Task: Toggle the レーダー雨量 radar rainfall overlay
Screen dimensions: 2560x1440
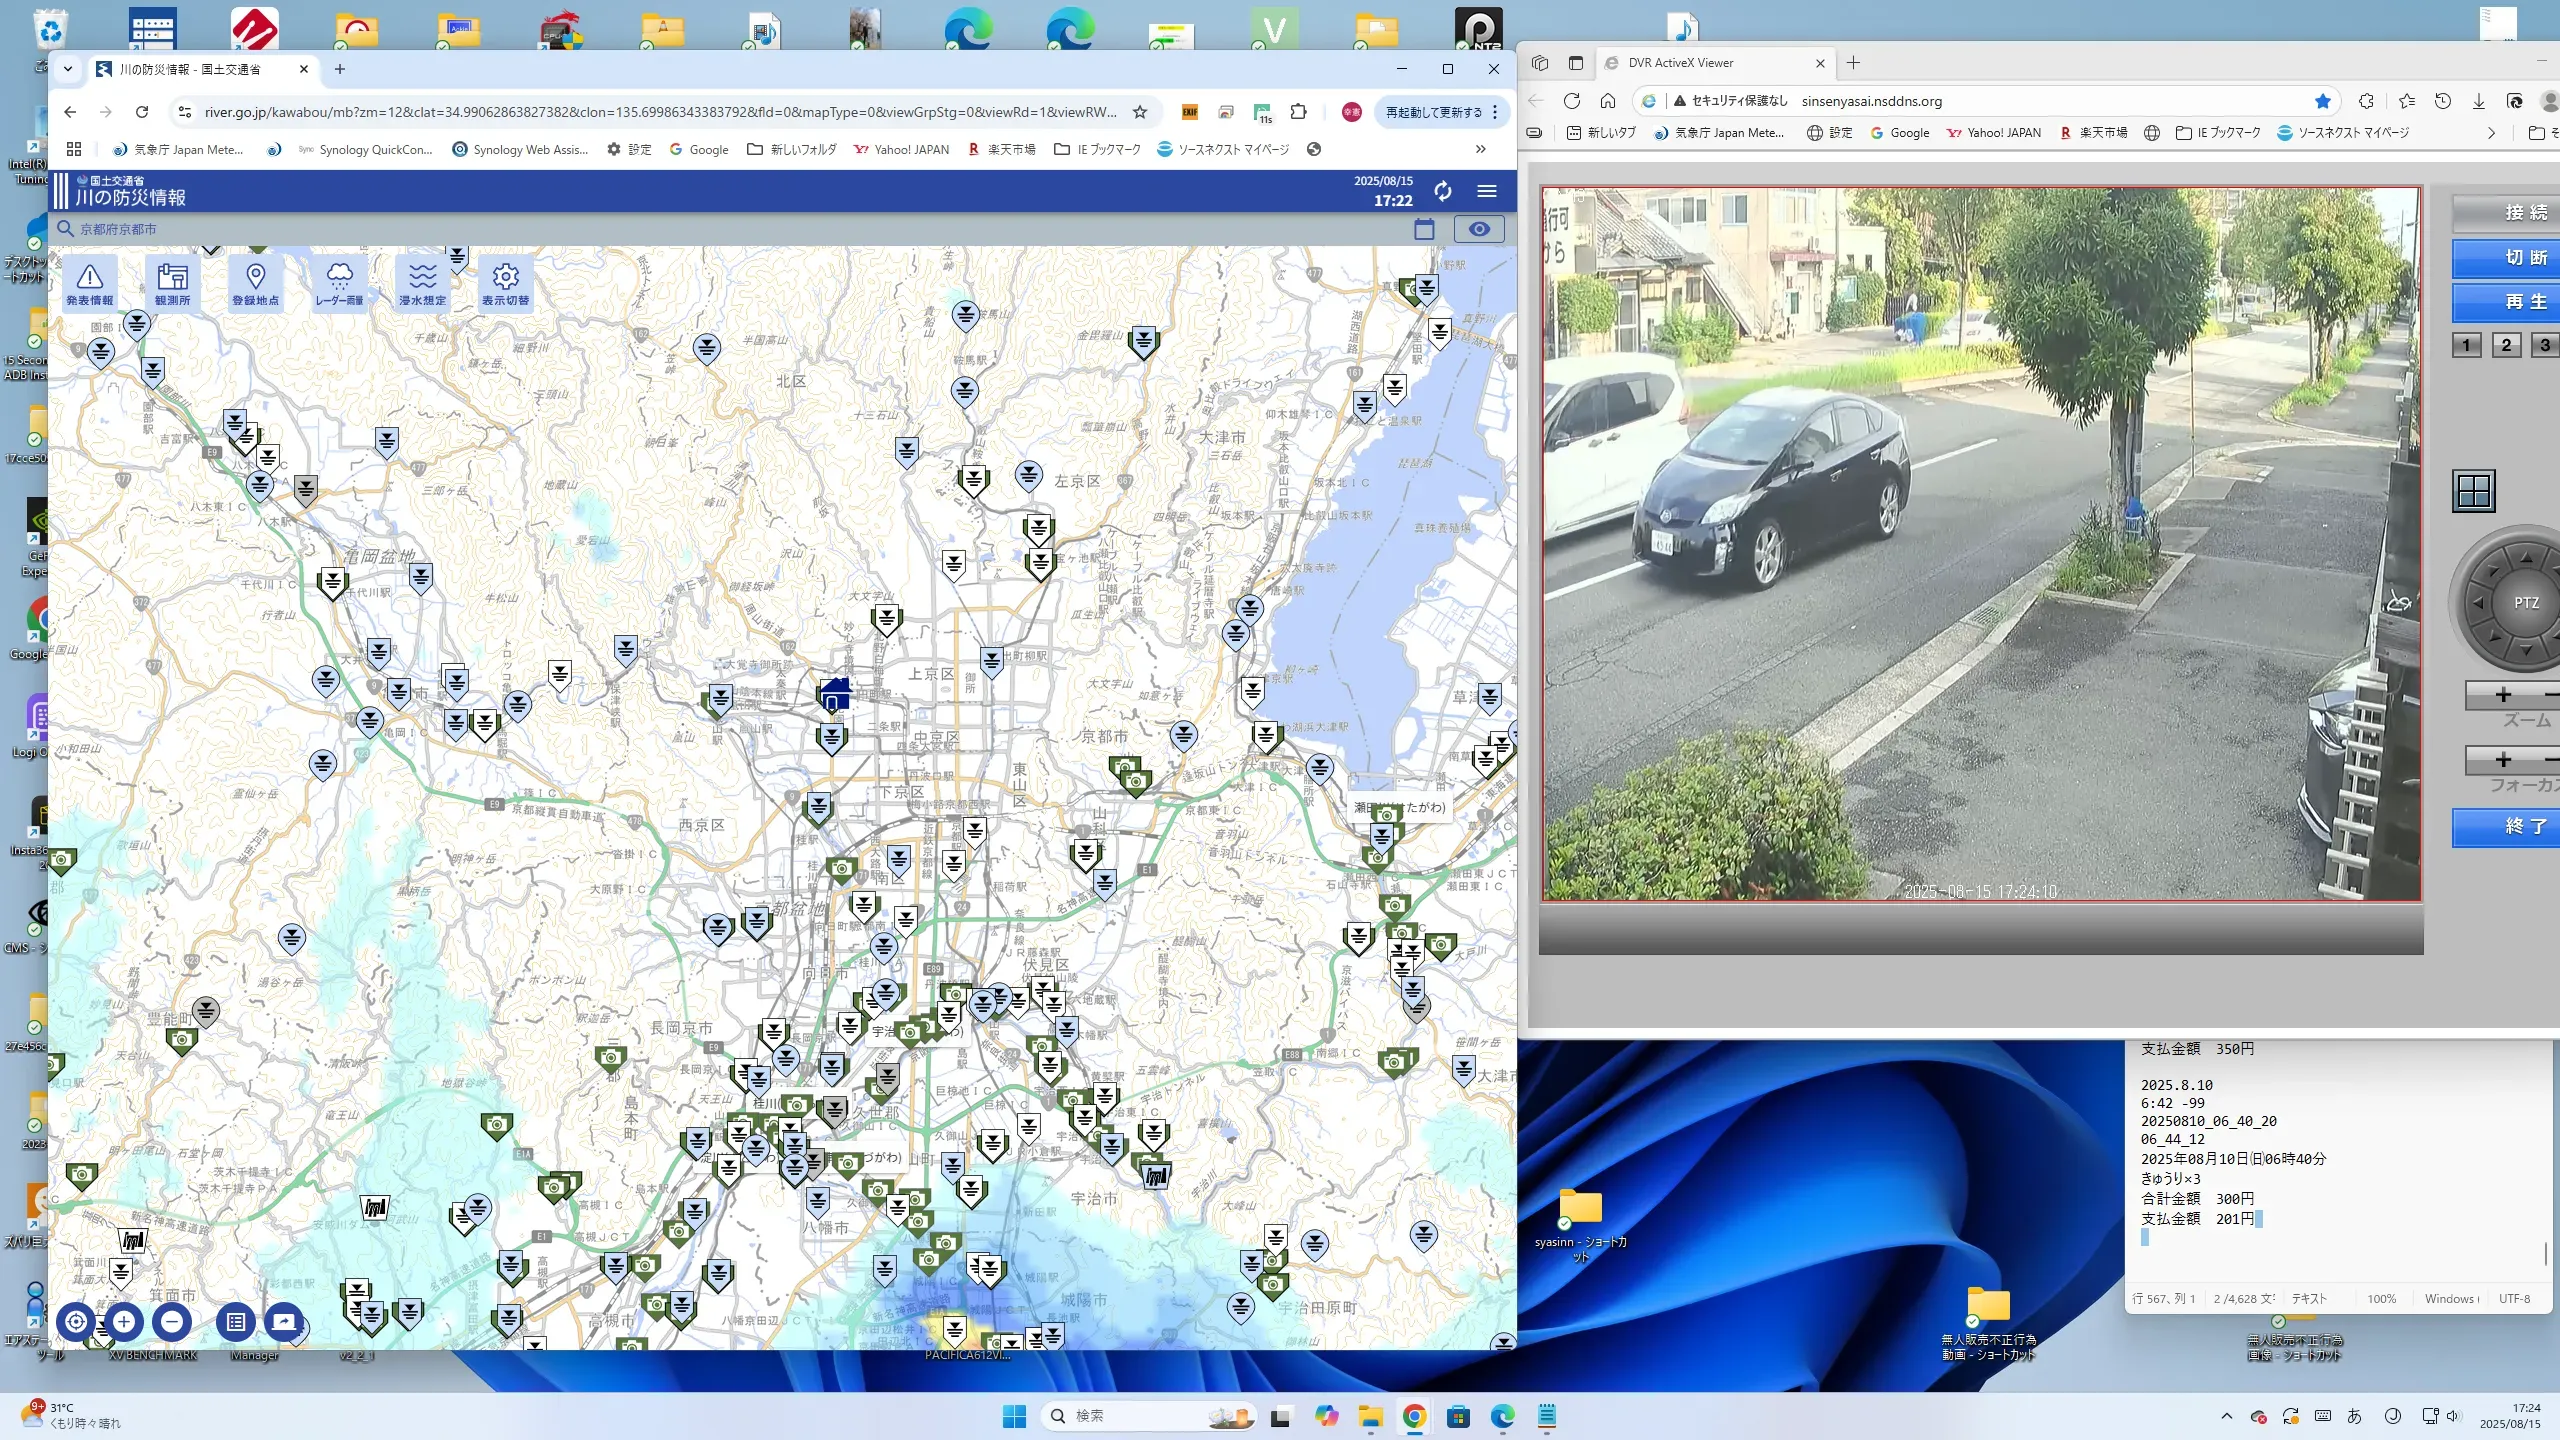Action: 339,283
